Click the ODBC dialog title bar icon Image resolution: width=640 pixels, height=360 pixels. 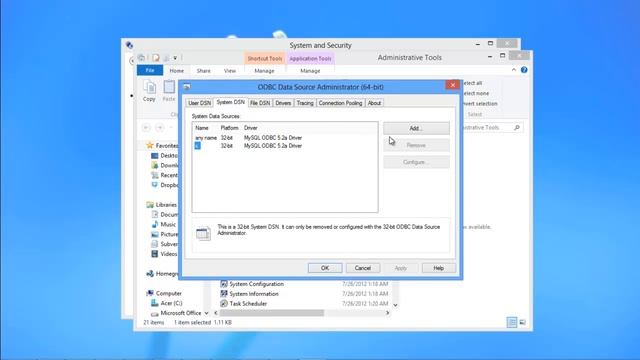187,87
